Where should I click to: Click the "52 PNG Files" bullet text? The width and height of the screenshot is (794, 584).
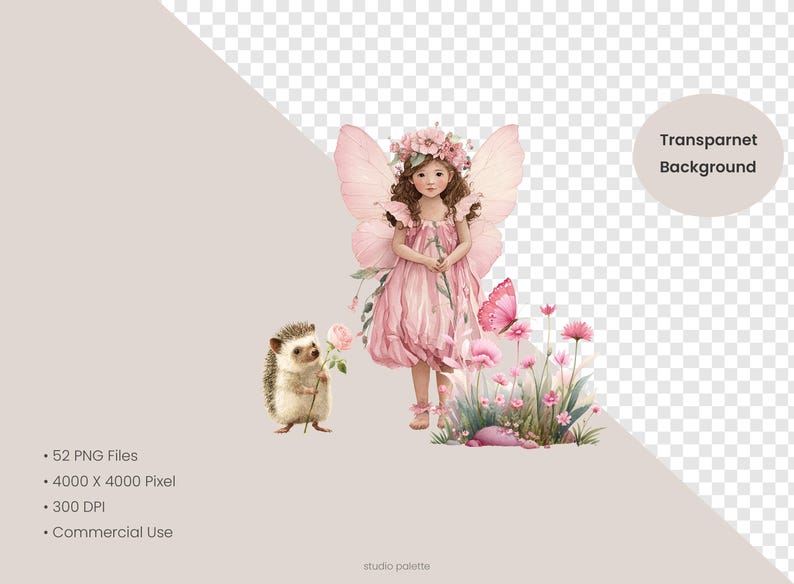[95, 456]
